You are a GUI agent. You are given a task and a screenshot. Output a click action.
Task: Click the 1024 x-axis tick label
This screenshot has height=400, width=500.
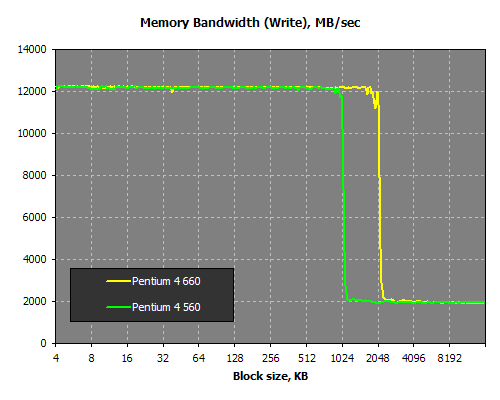coord(342,358)
